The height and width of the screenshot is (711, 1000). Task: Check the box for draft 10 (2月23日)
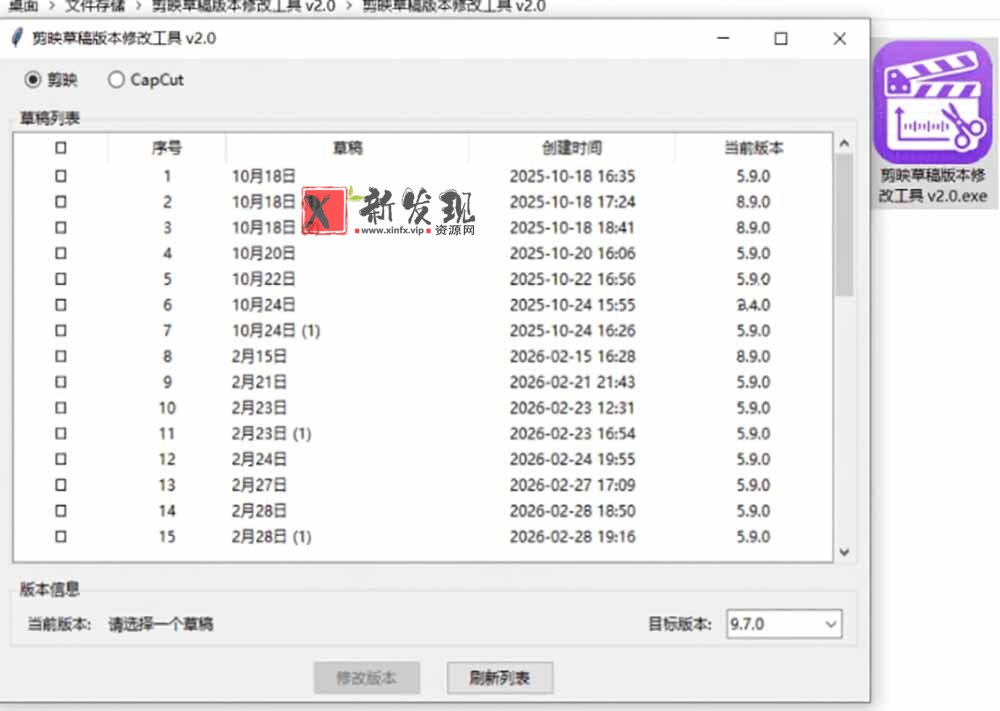[61, 407]
